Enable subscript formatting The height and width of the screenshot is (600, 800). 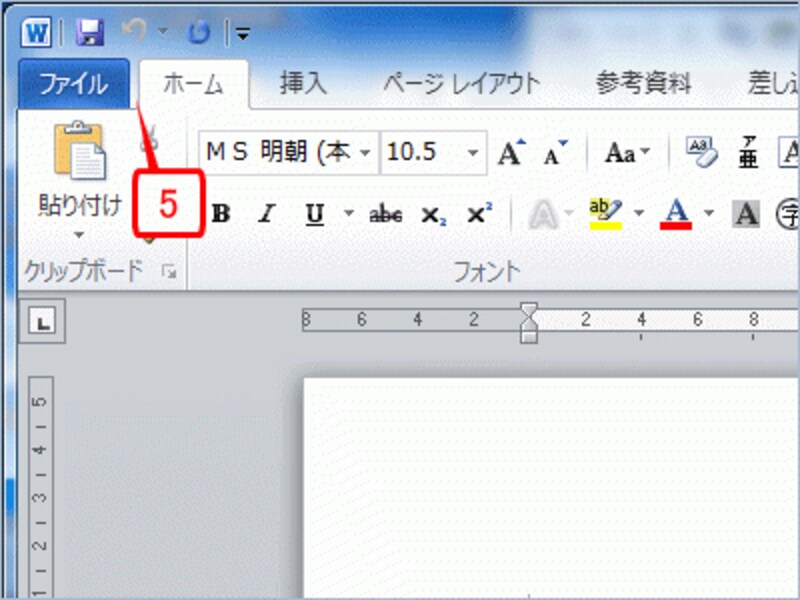[432, 213]
